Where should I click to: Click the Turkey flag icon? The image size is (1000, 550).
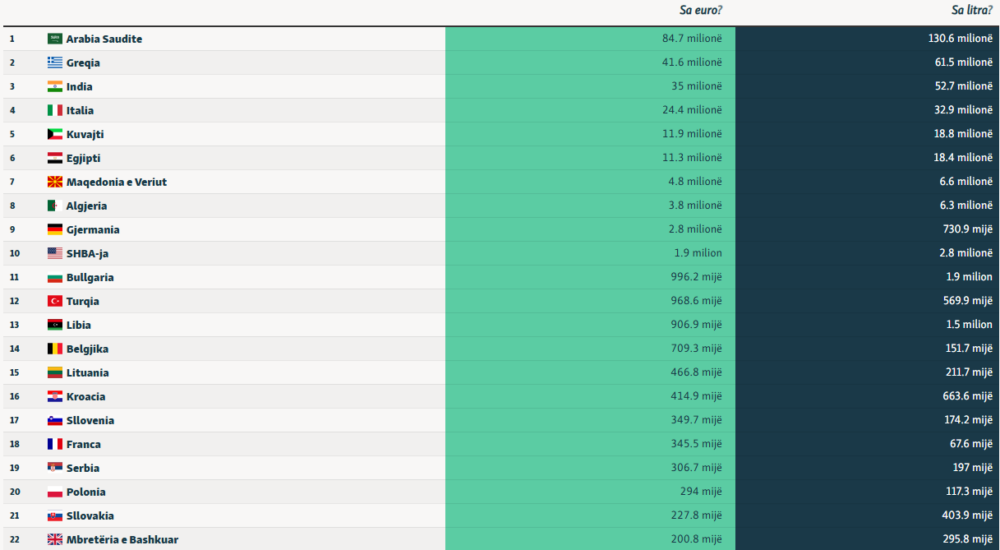[55, 301]
